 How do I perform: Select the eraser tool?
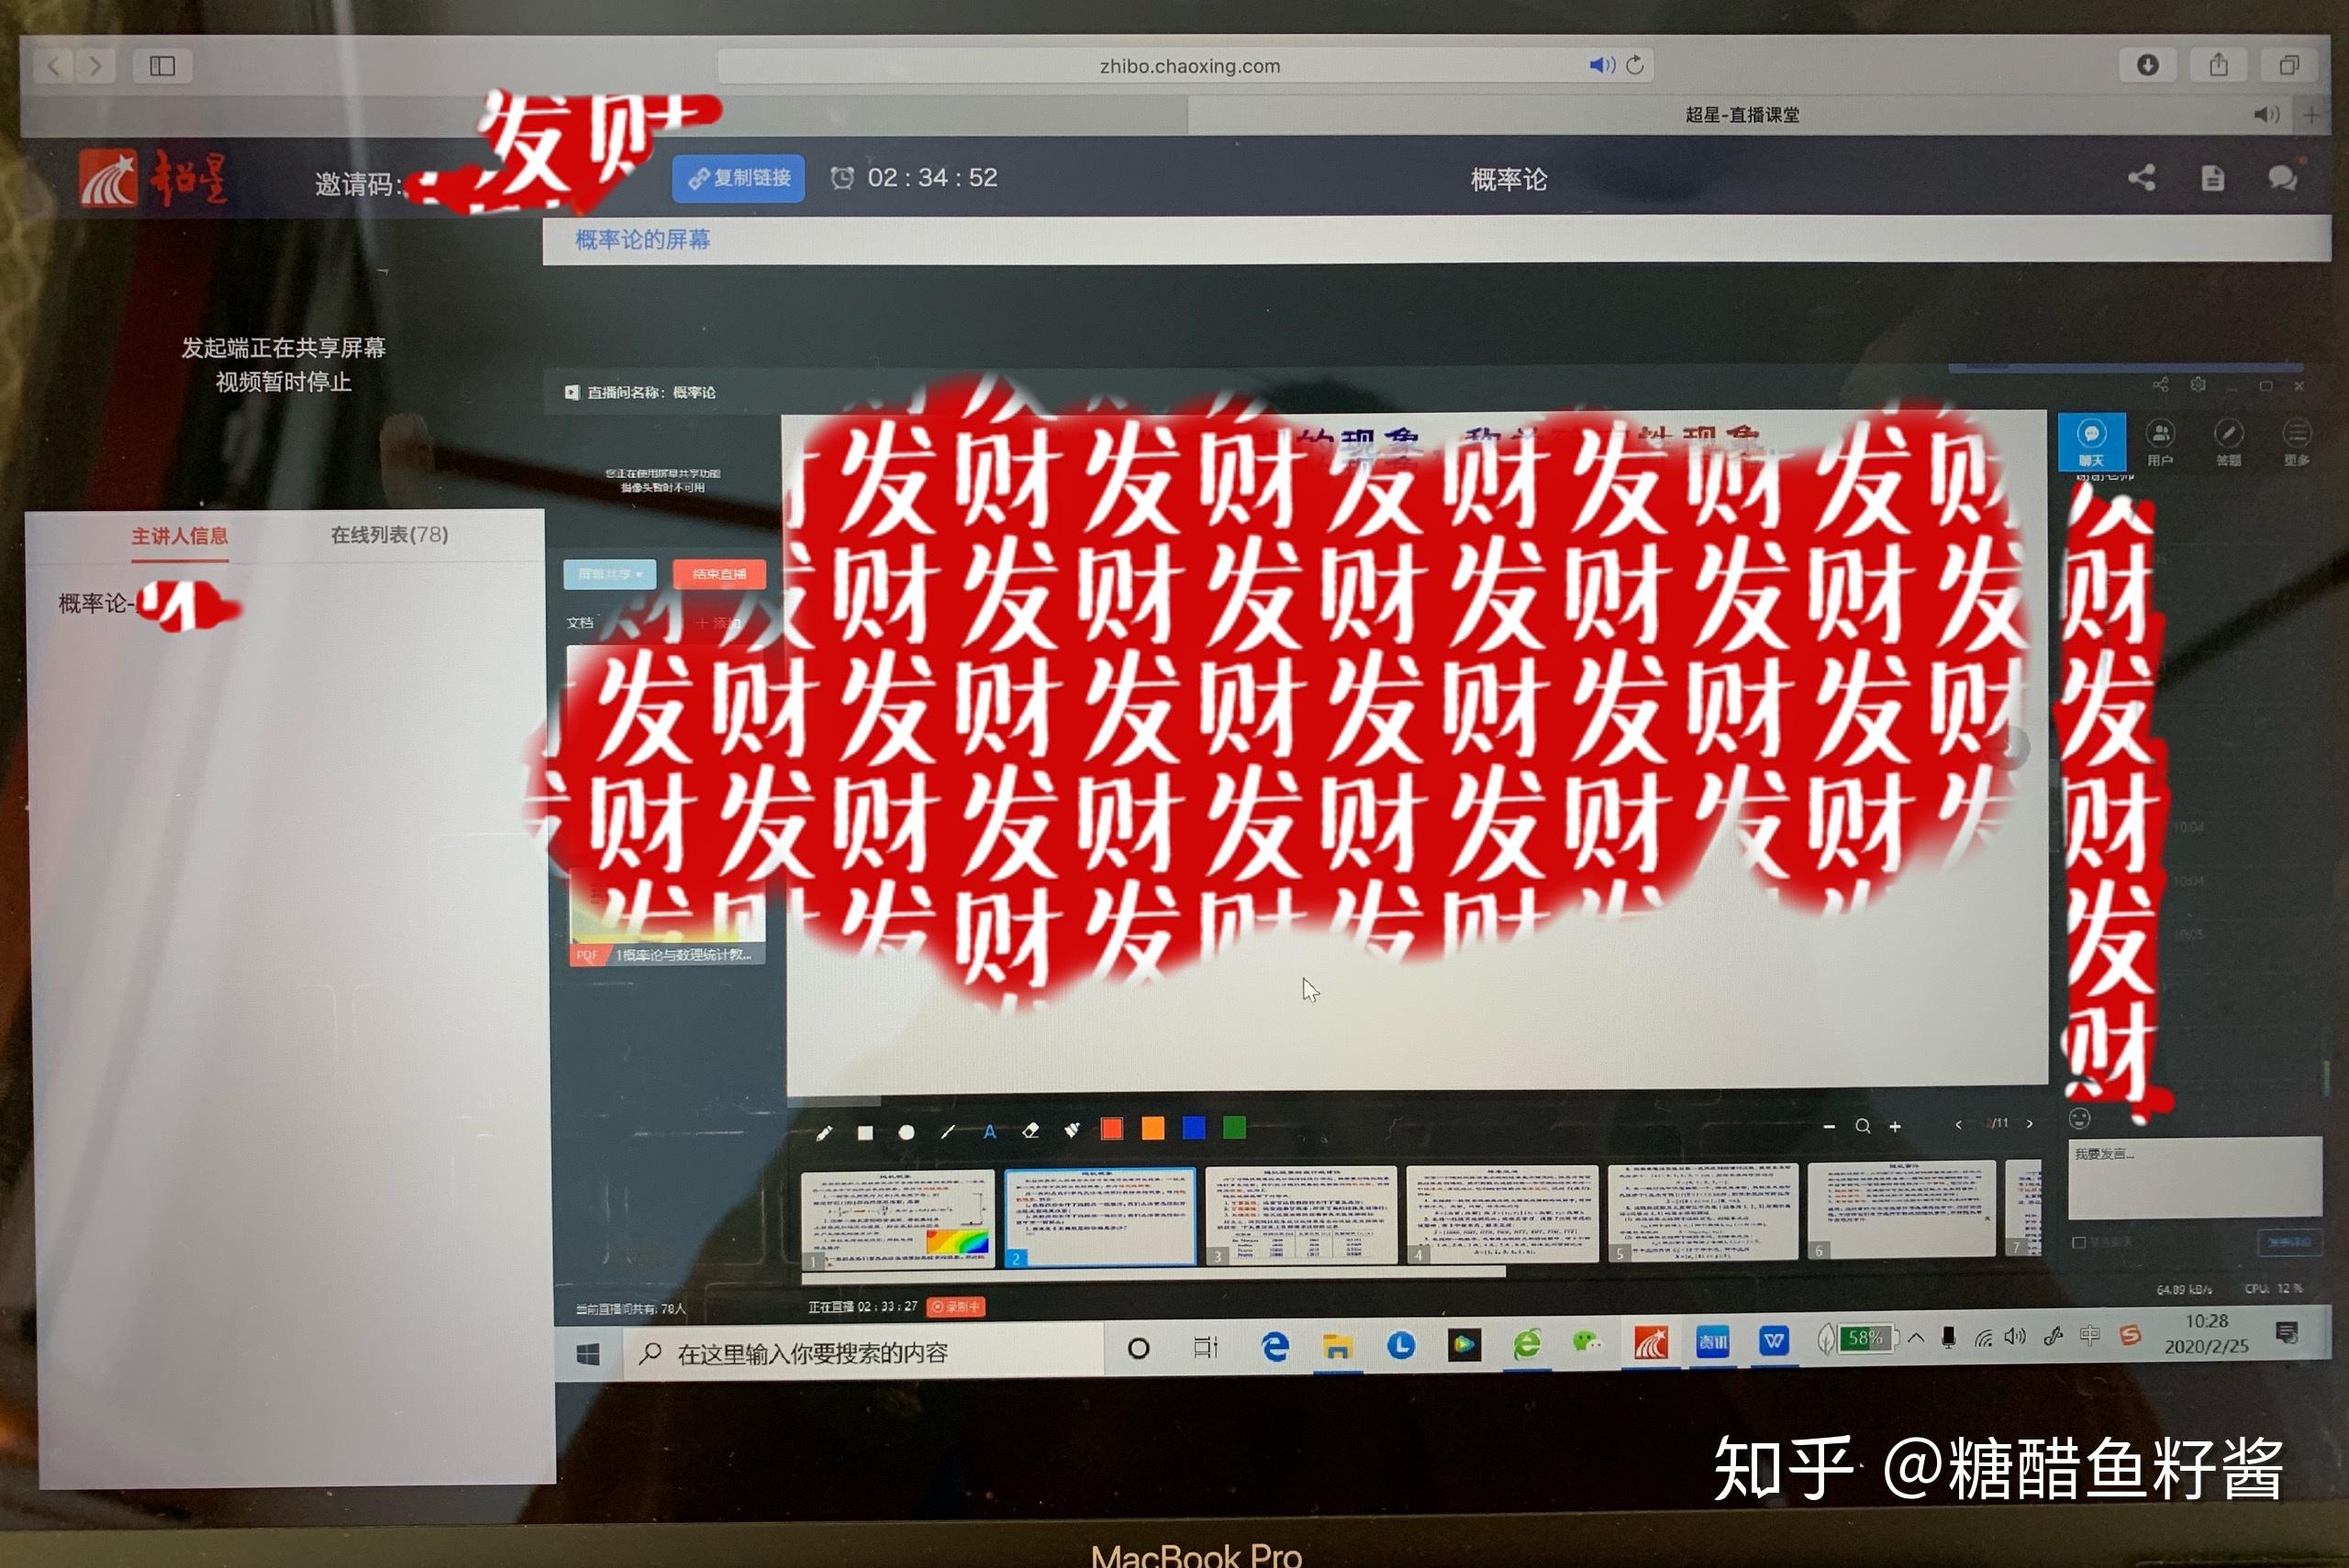coord(1030,1131)
